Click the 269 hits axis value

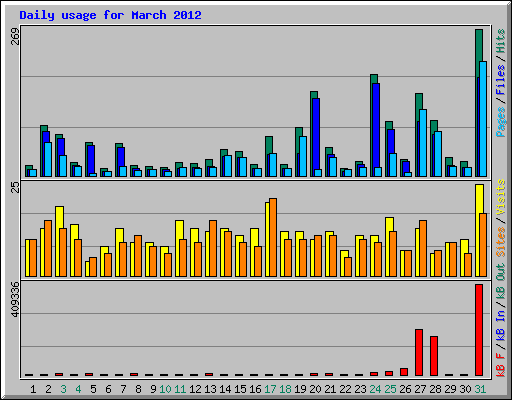point(15,36)
